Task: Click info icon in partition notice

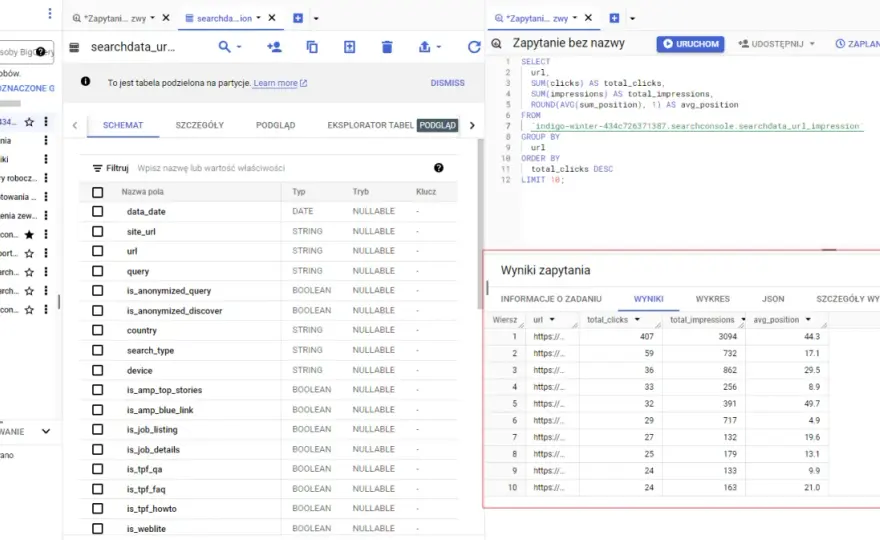Action: tap(85, 81)
